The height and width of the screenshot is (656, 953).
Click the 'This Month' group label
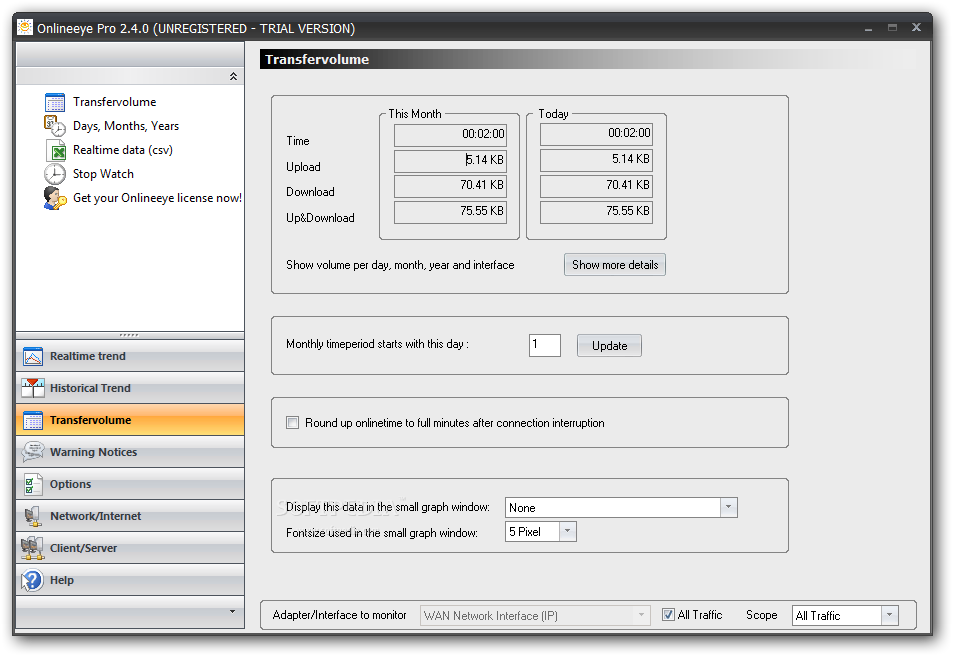[415, 114]
